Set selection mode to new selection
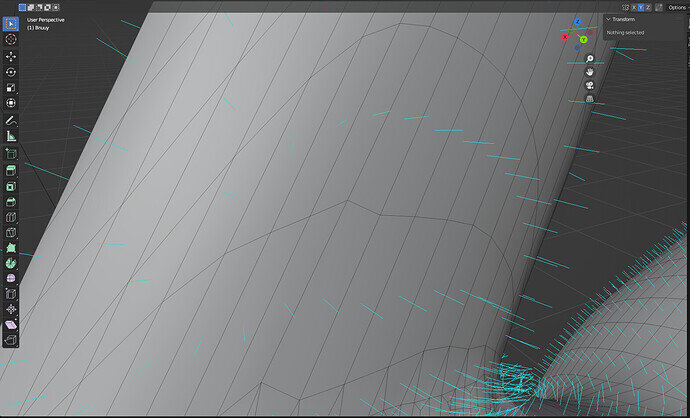This screenshot has width=690, height=418. 22,7
